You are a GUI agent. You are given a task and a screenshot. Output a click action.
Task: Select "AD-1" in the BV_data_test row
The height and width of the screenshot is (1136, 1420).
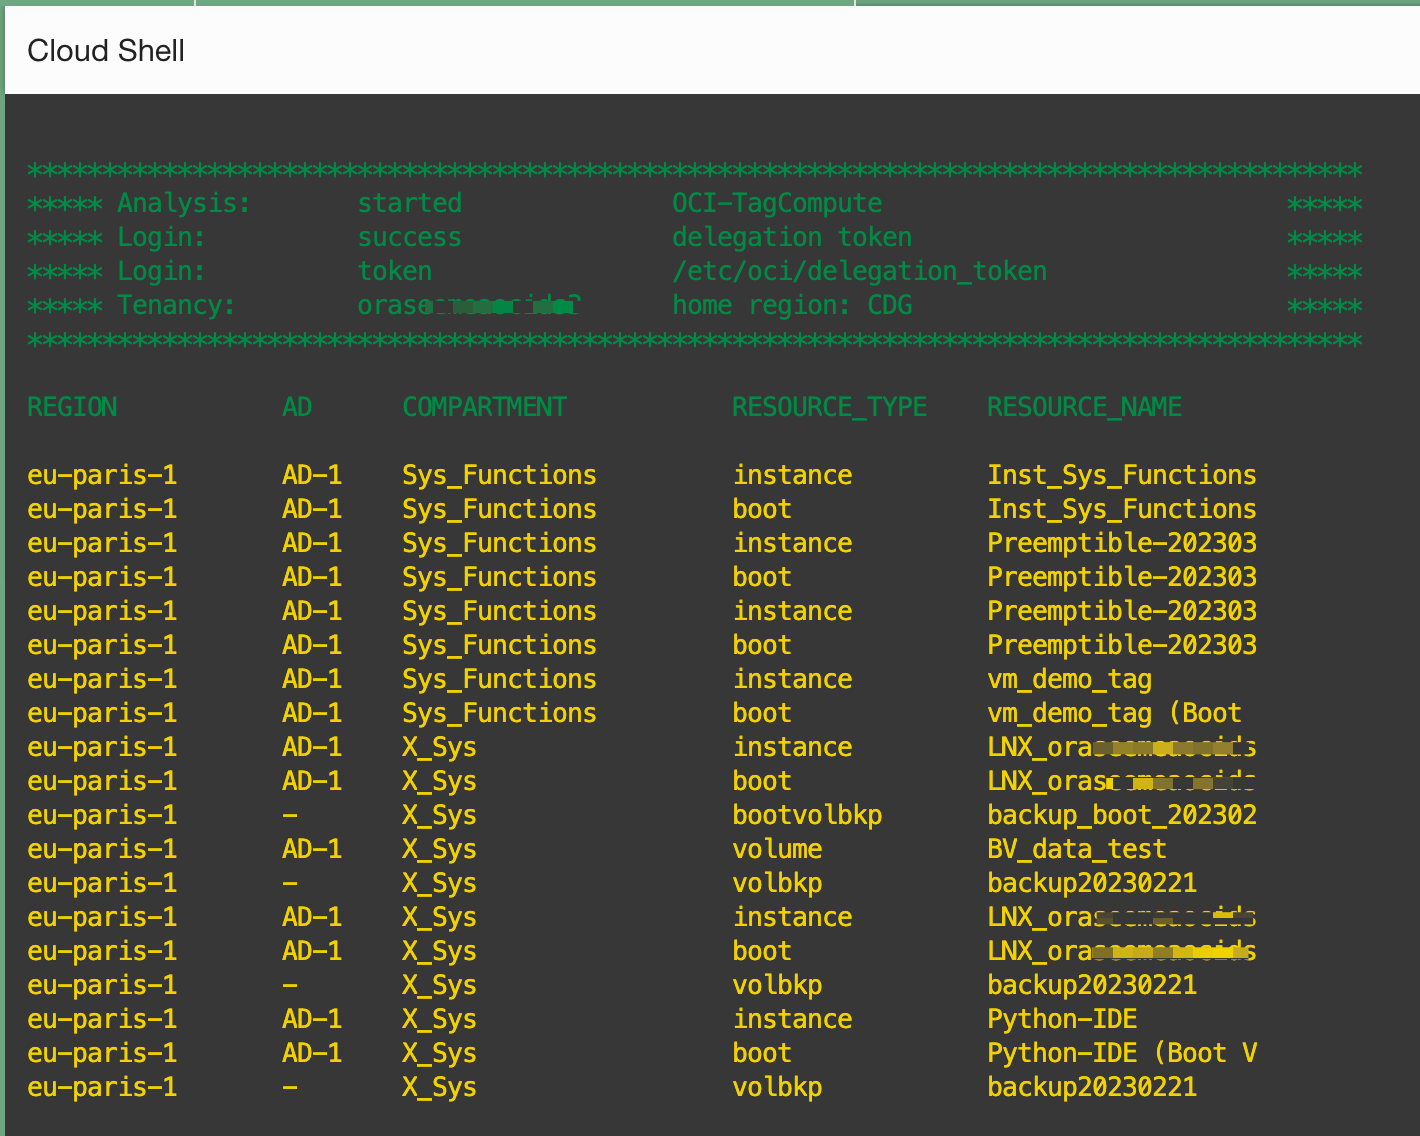click(x=312, y=849)
